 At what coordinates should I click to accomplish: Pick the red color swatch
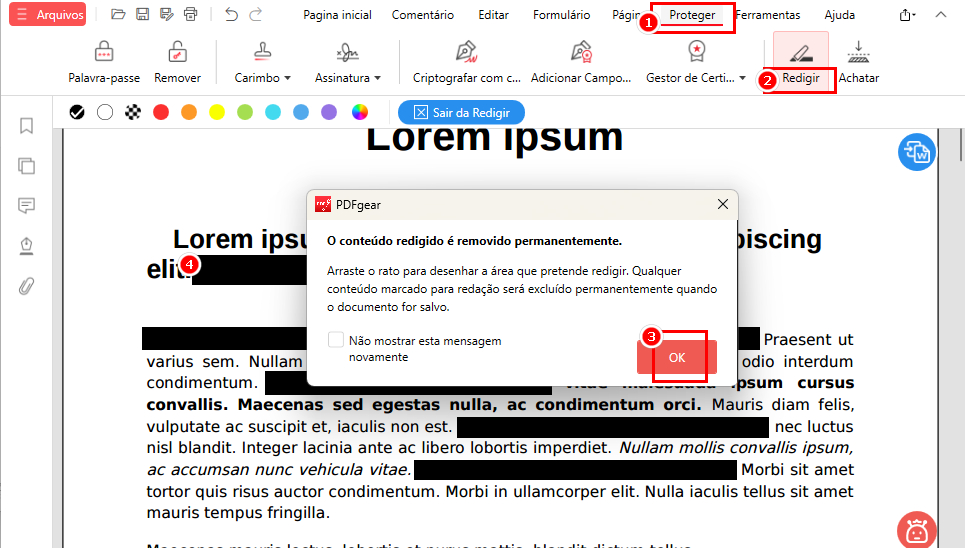pos(161,112)
